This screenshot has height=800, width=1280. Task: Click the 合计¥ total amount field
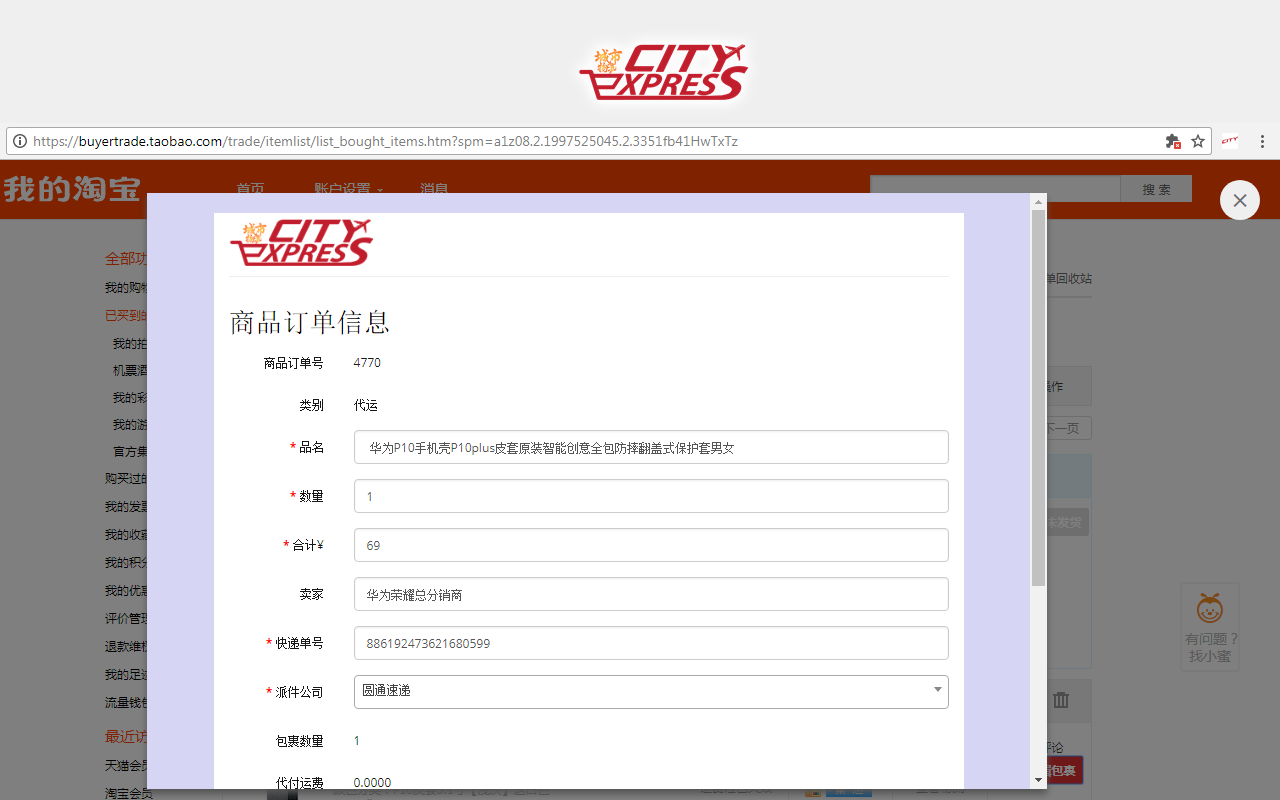coord(651,545)
